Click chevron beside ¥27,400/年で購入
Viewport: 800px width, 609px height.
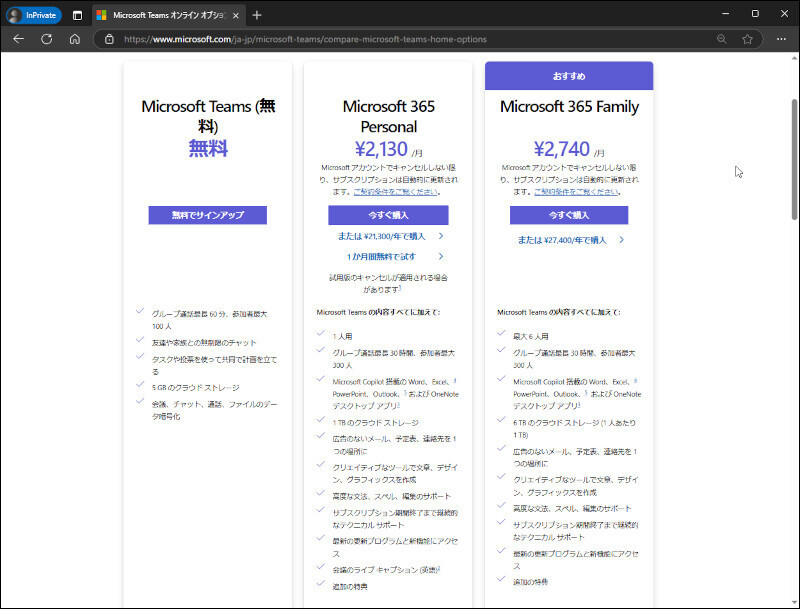(621, 240)
